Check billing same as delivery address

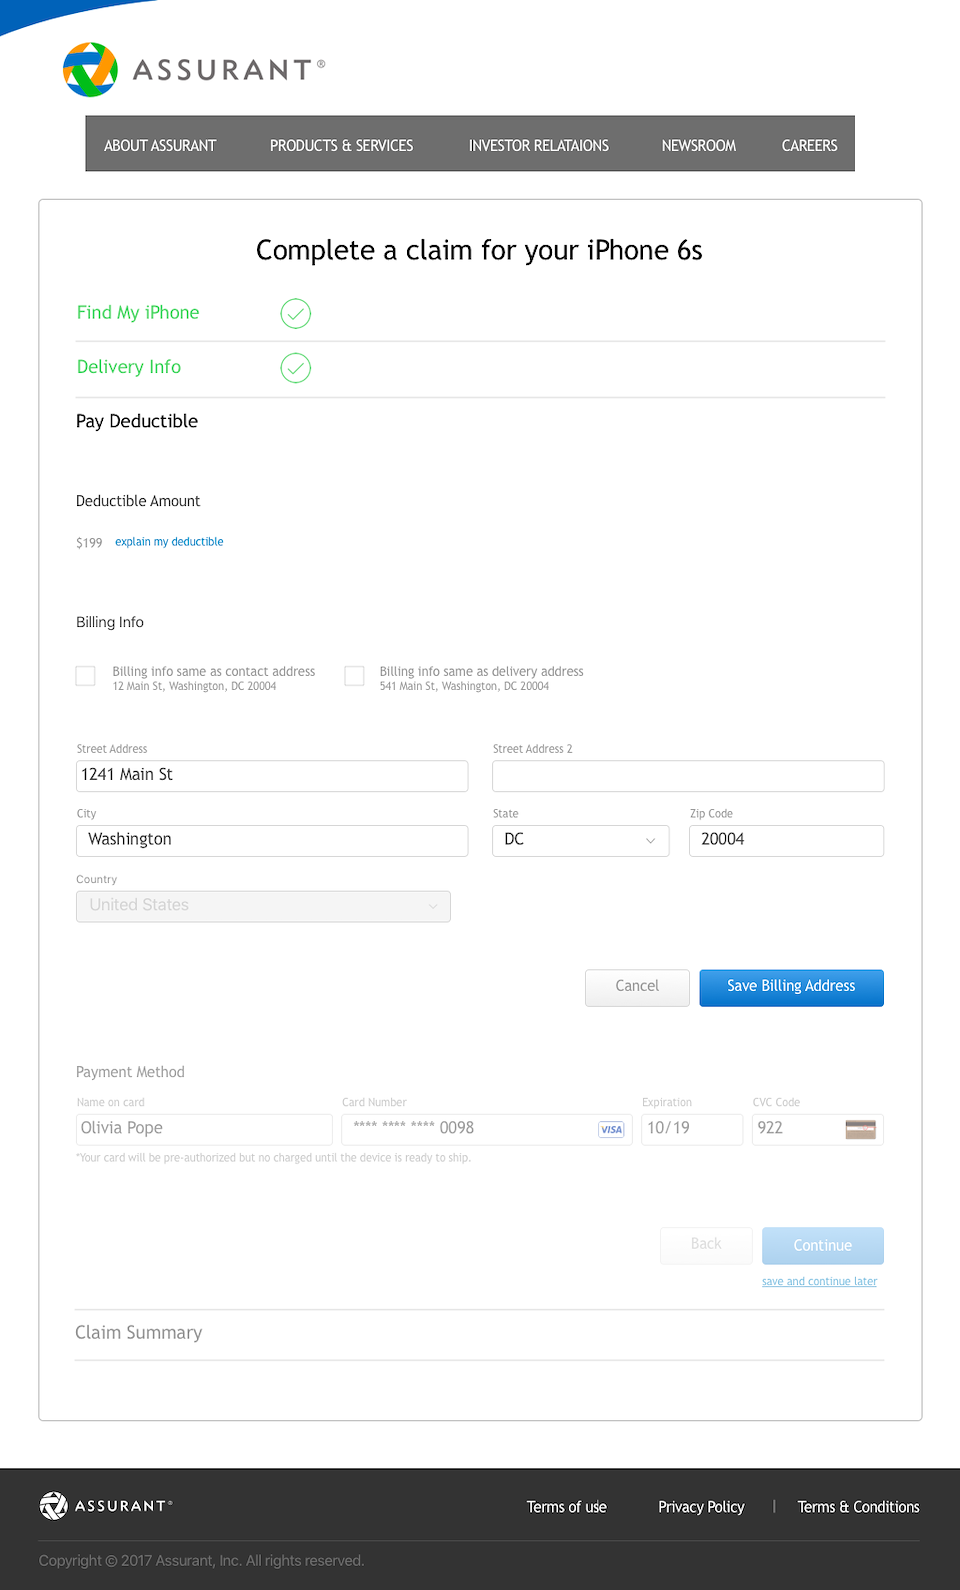point(354,676)
